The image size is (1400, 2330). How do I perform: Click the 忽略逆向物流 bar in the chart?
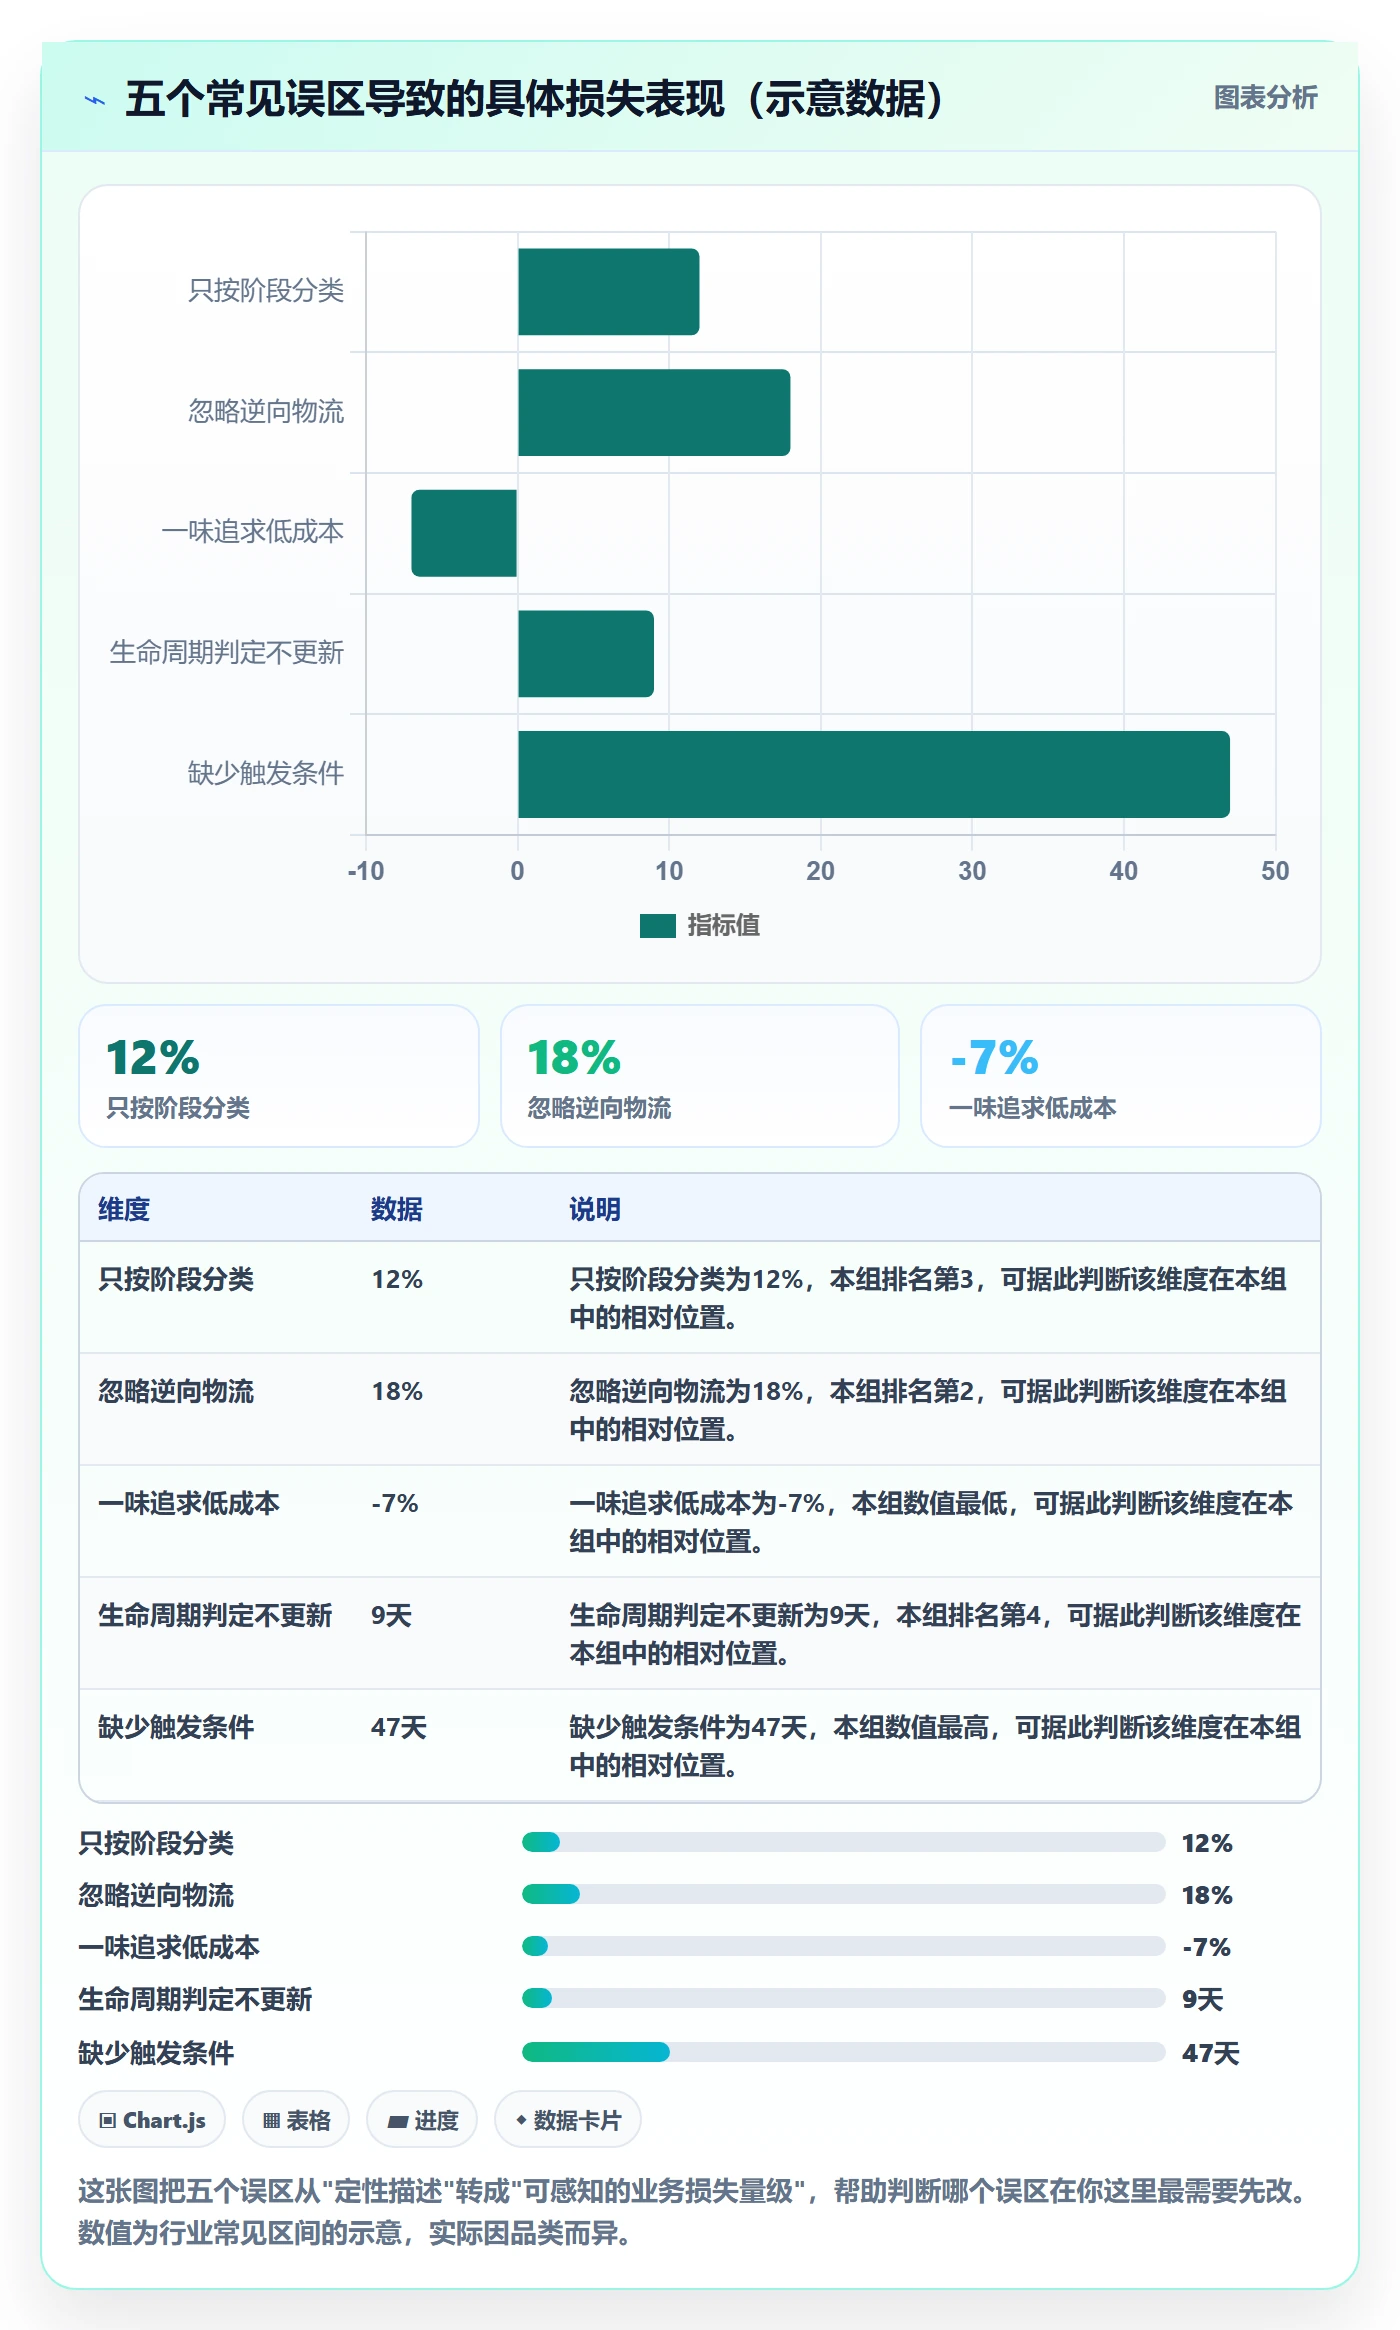pos(654,412)
